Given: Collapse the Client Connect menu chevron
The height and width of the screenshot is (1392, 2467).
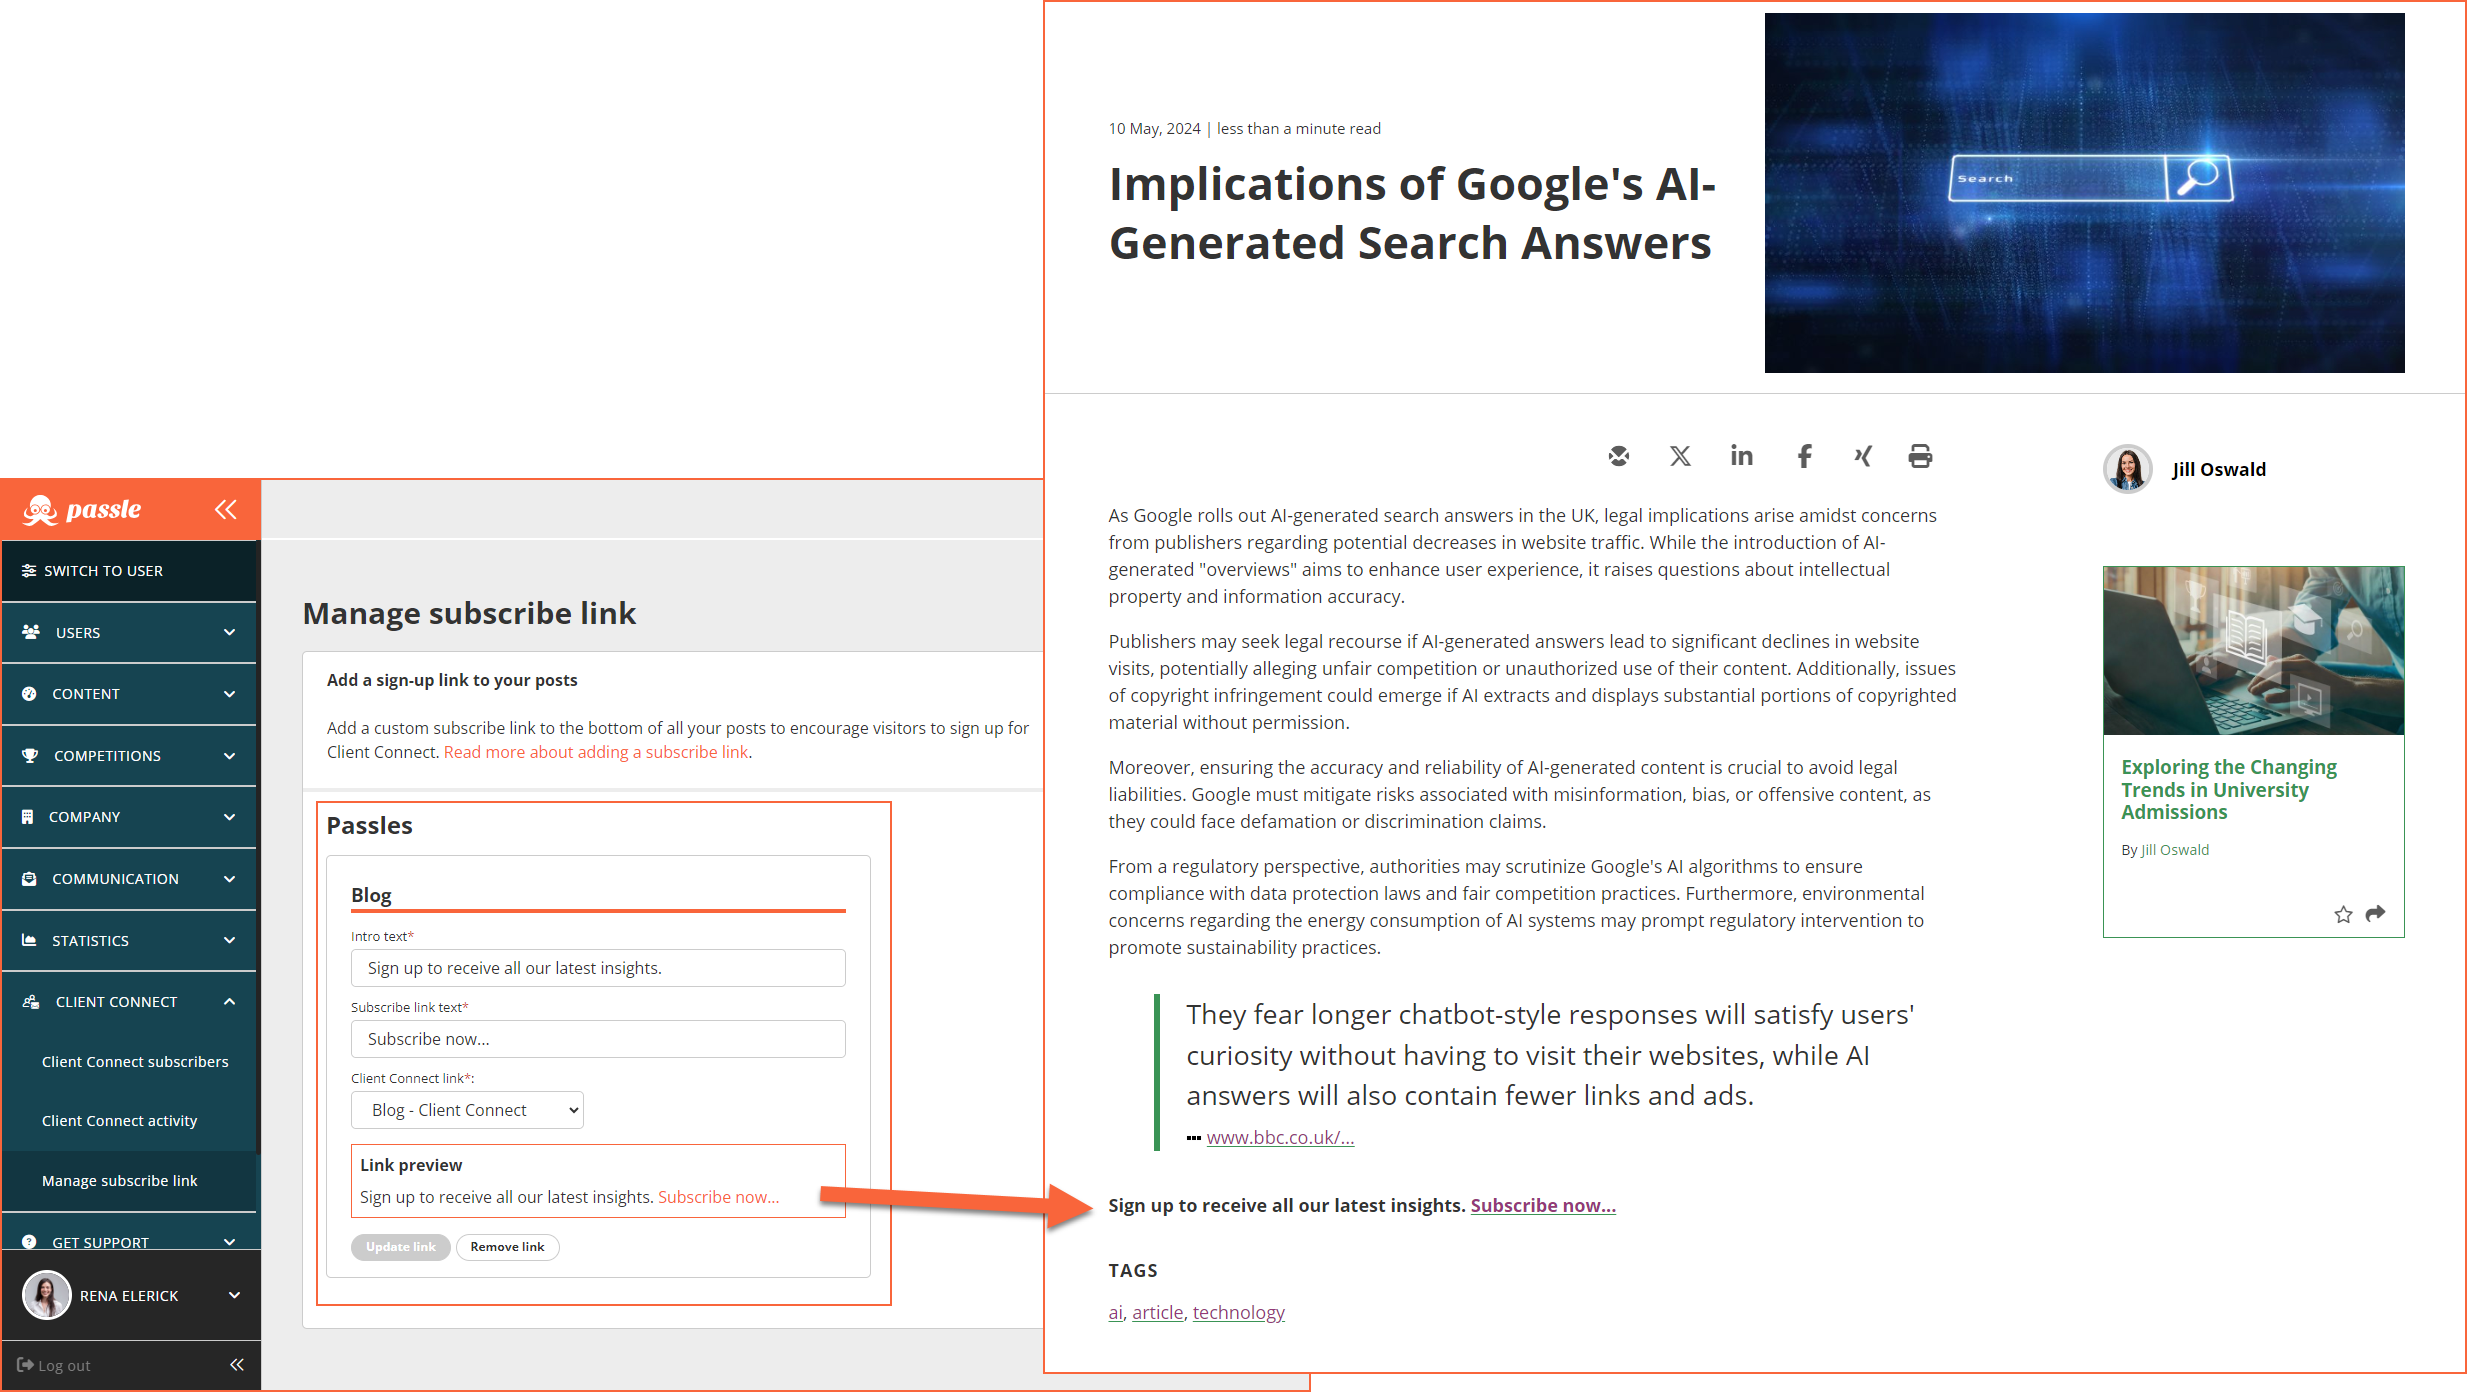Looking at the screenshot, I should click(x=230, y=1002).
